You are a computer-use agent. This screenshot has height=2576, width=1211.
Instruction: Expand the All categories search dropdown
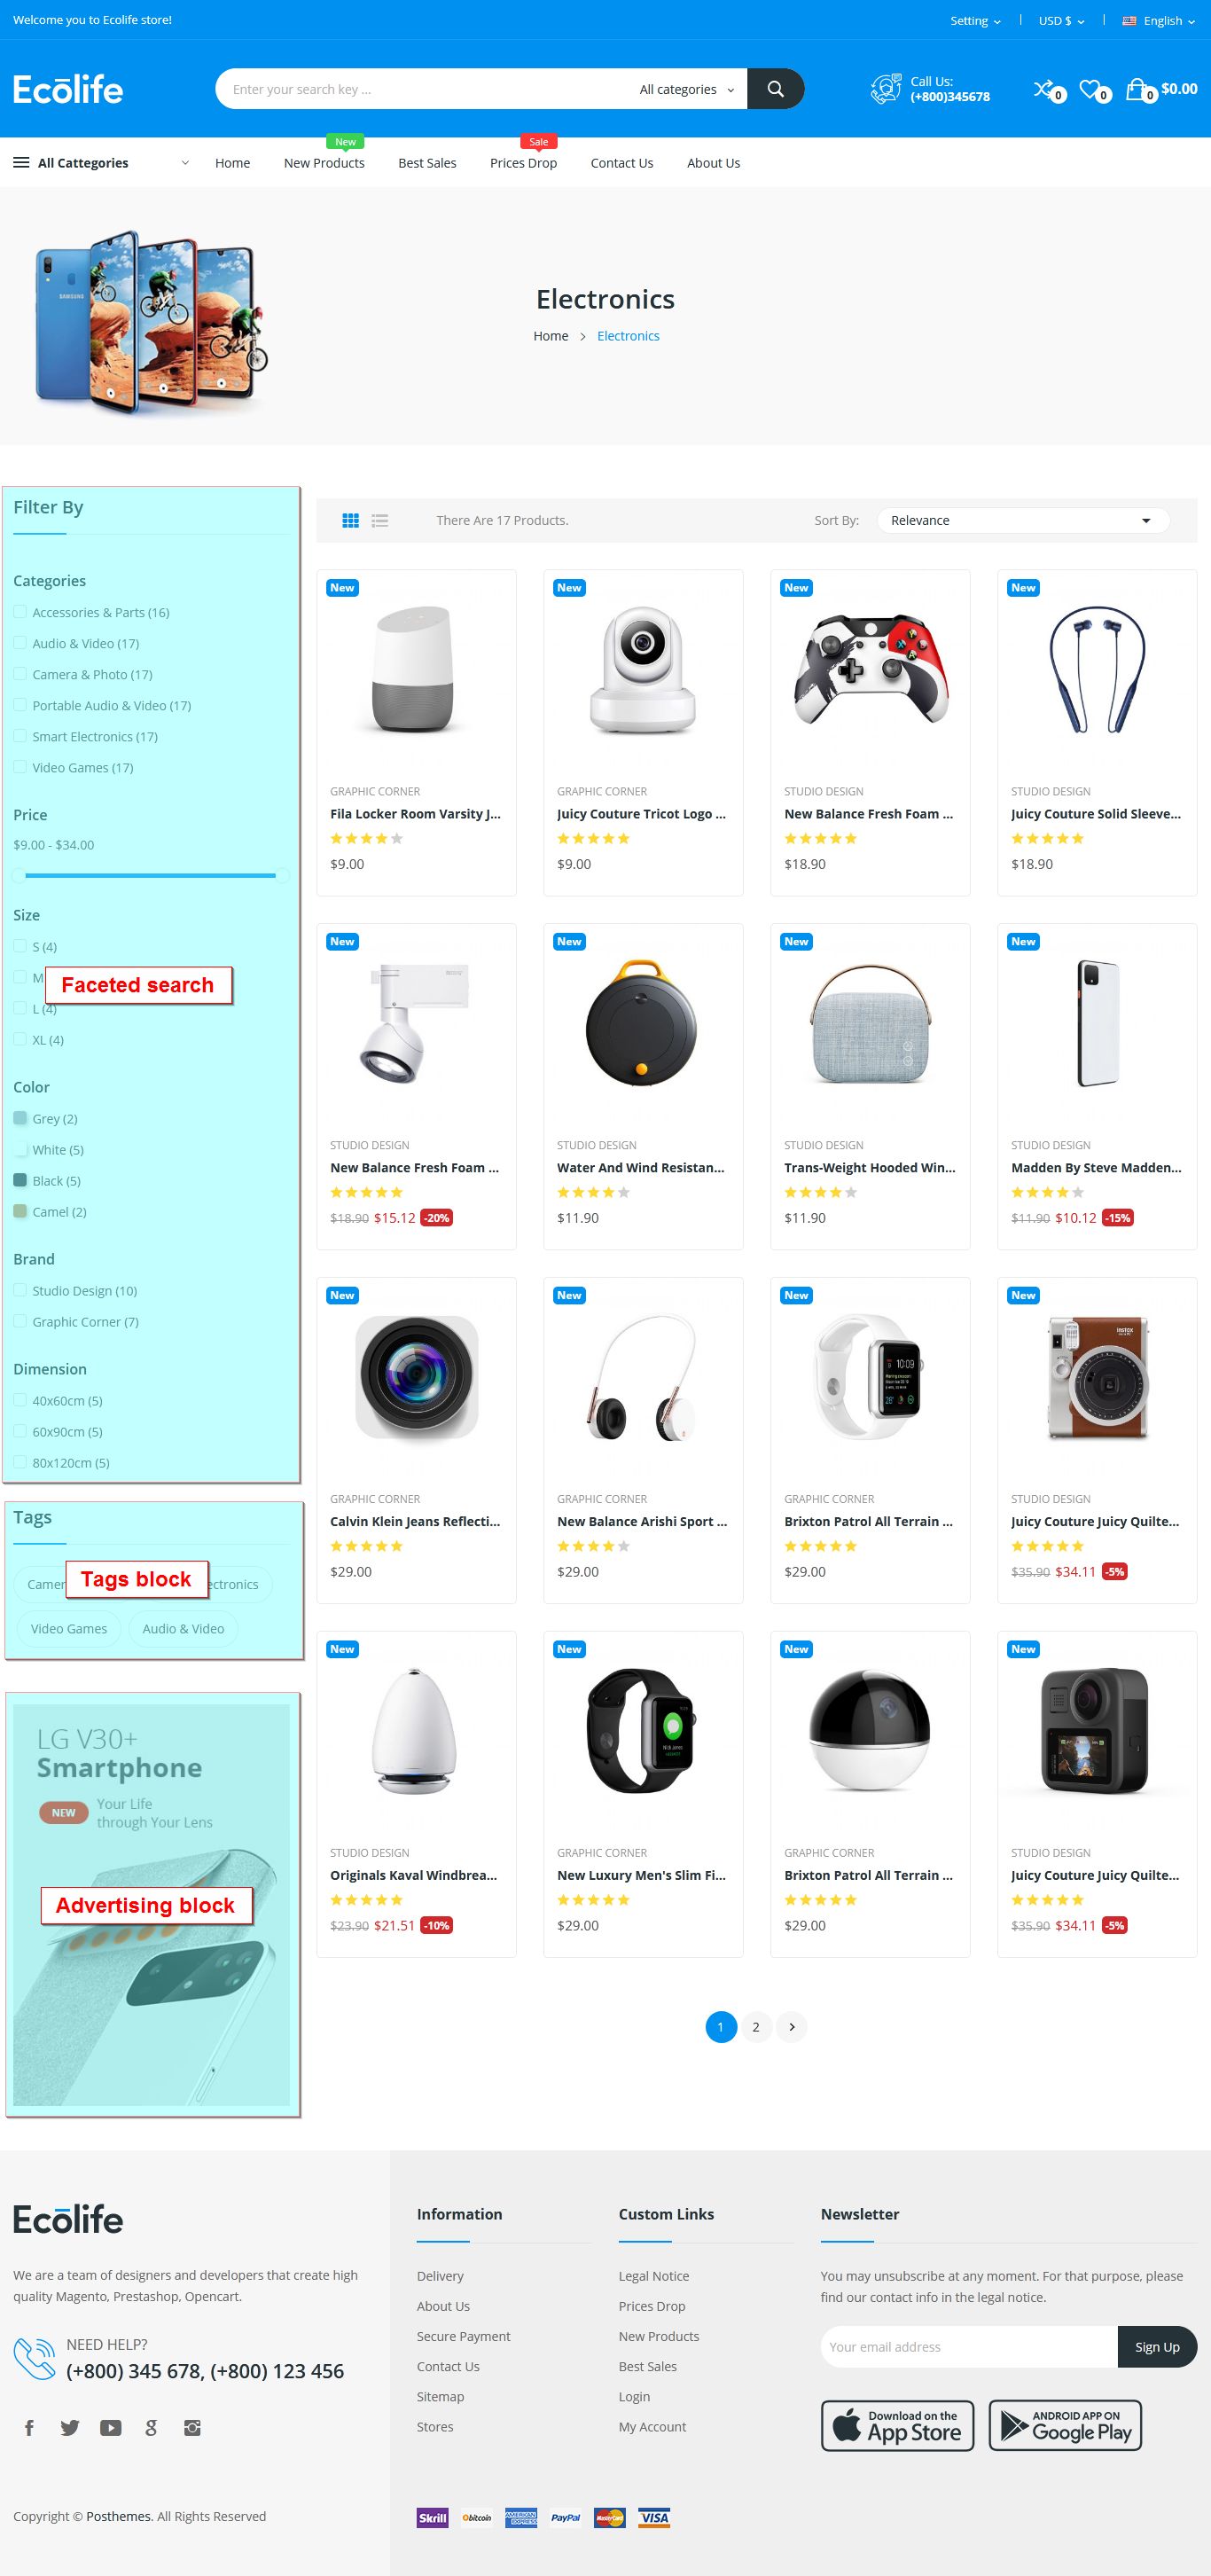[686, 90]
